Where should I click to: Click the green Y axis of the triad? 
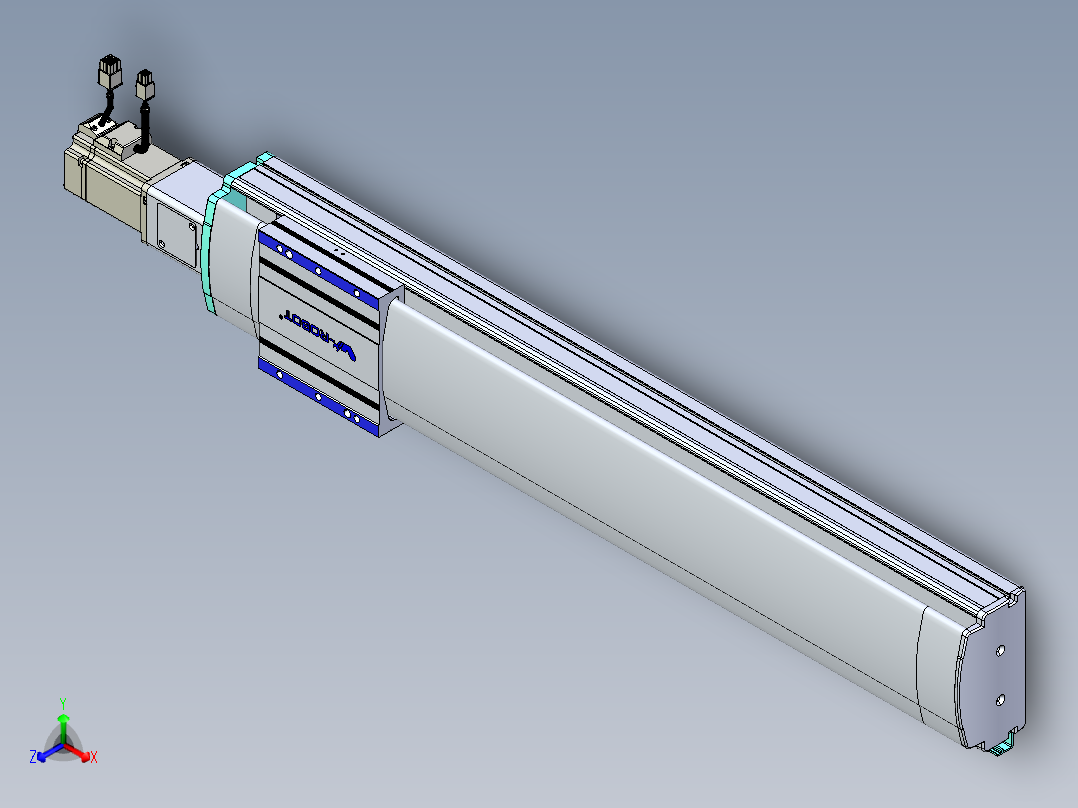point(63,728)
